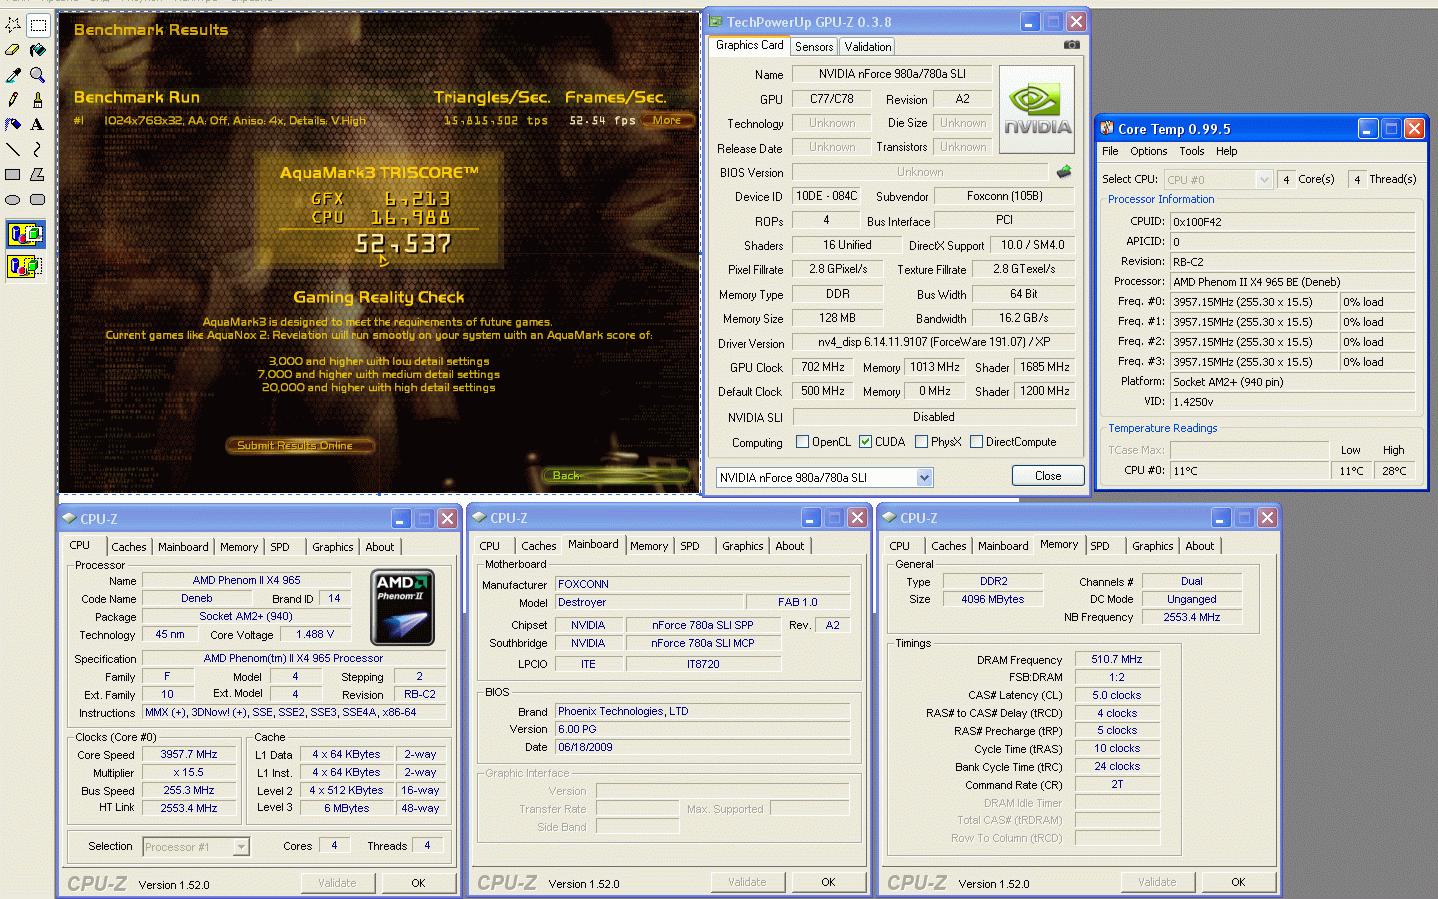Activate the Magnifier tool in Paint

[x=38, y=75]
